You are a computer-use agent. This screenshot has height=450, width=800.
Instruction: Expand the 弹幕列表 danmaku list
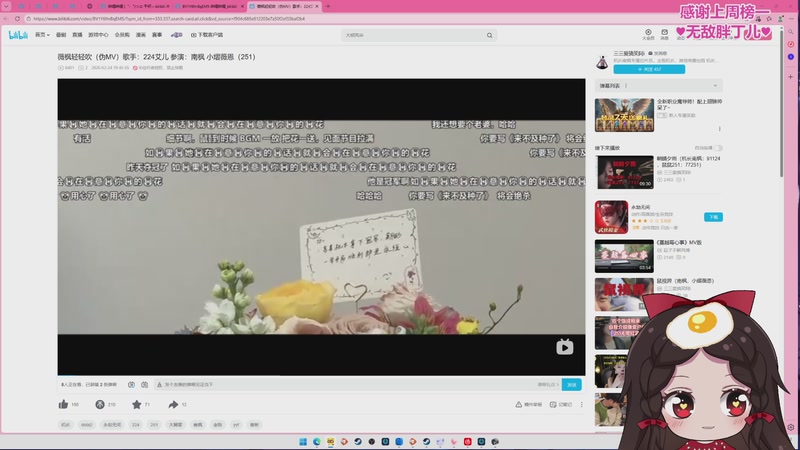pos(715,86)
